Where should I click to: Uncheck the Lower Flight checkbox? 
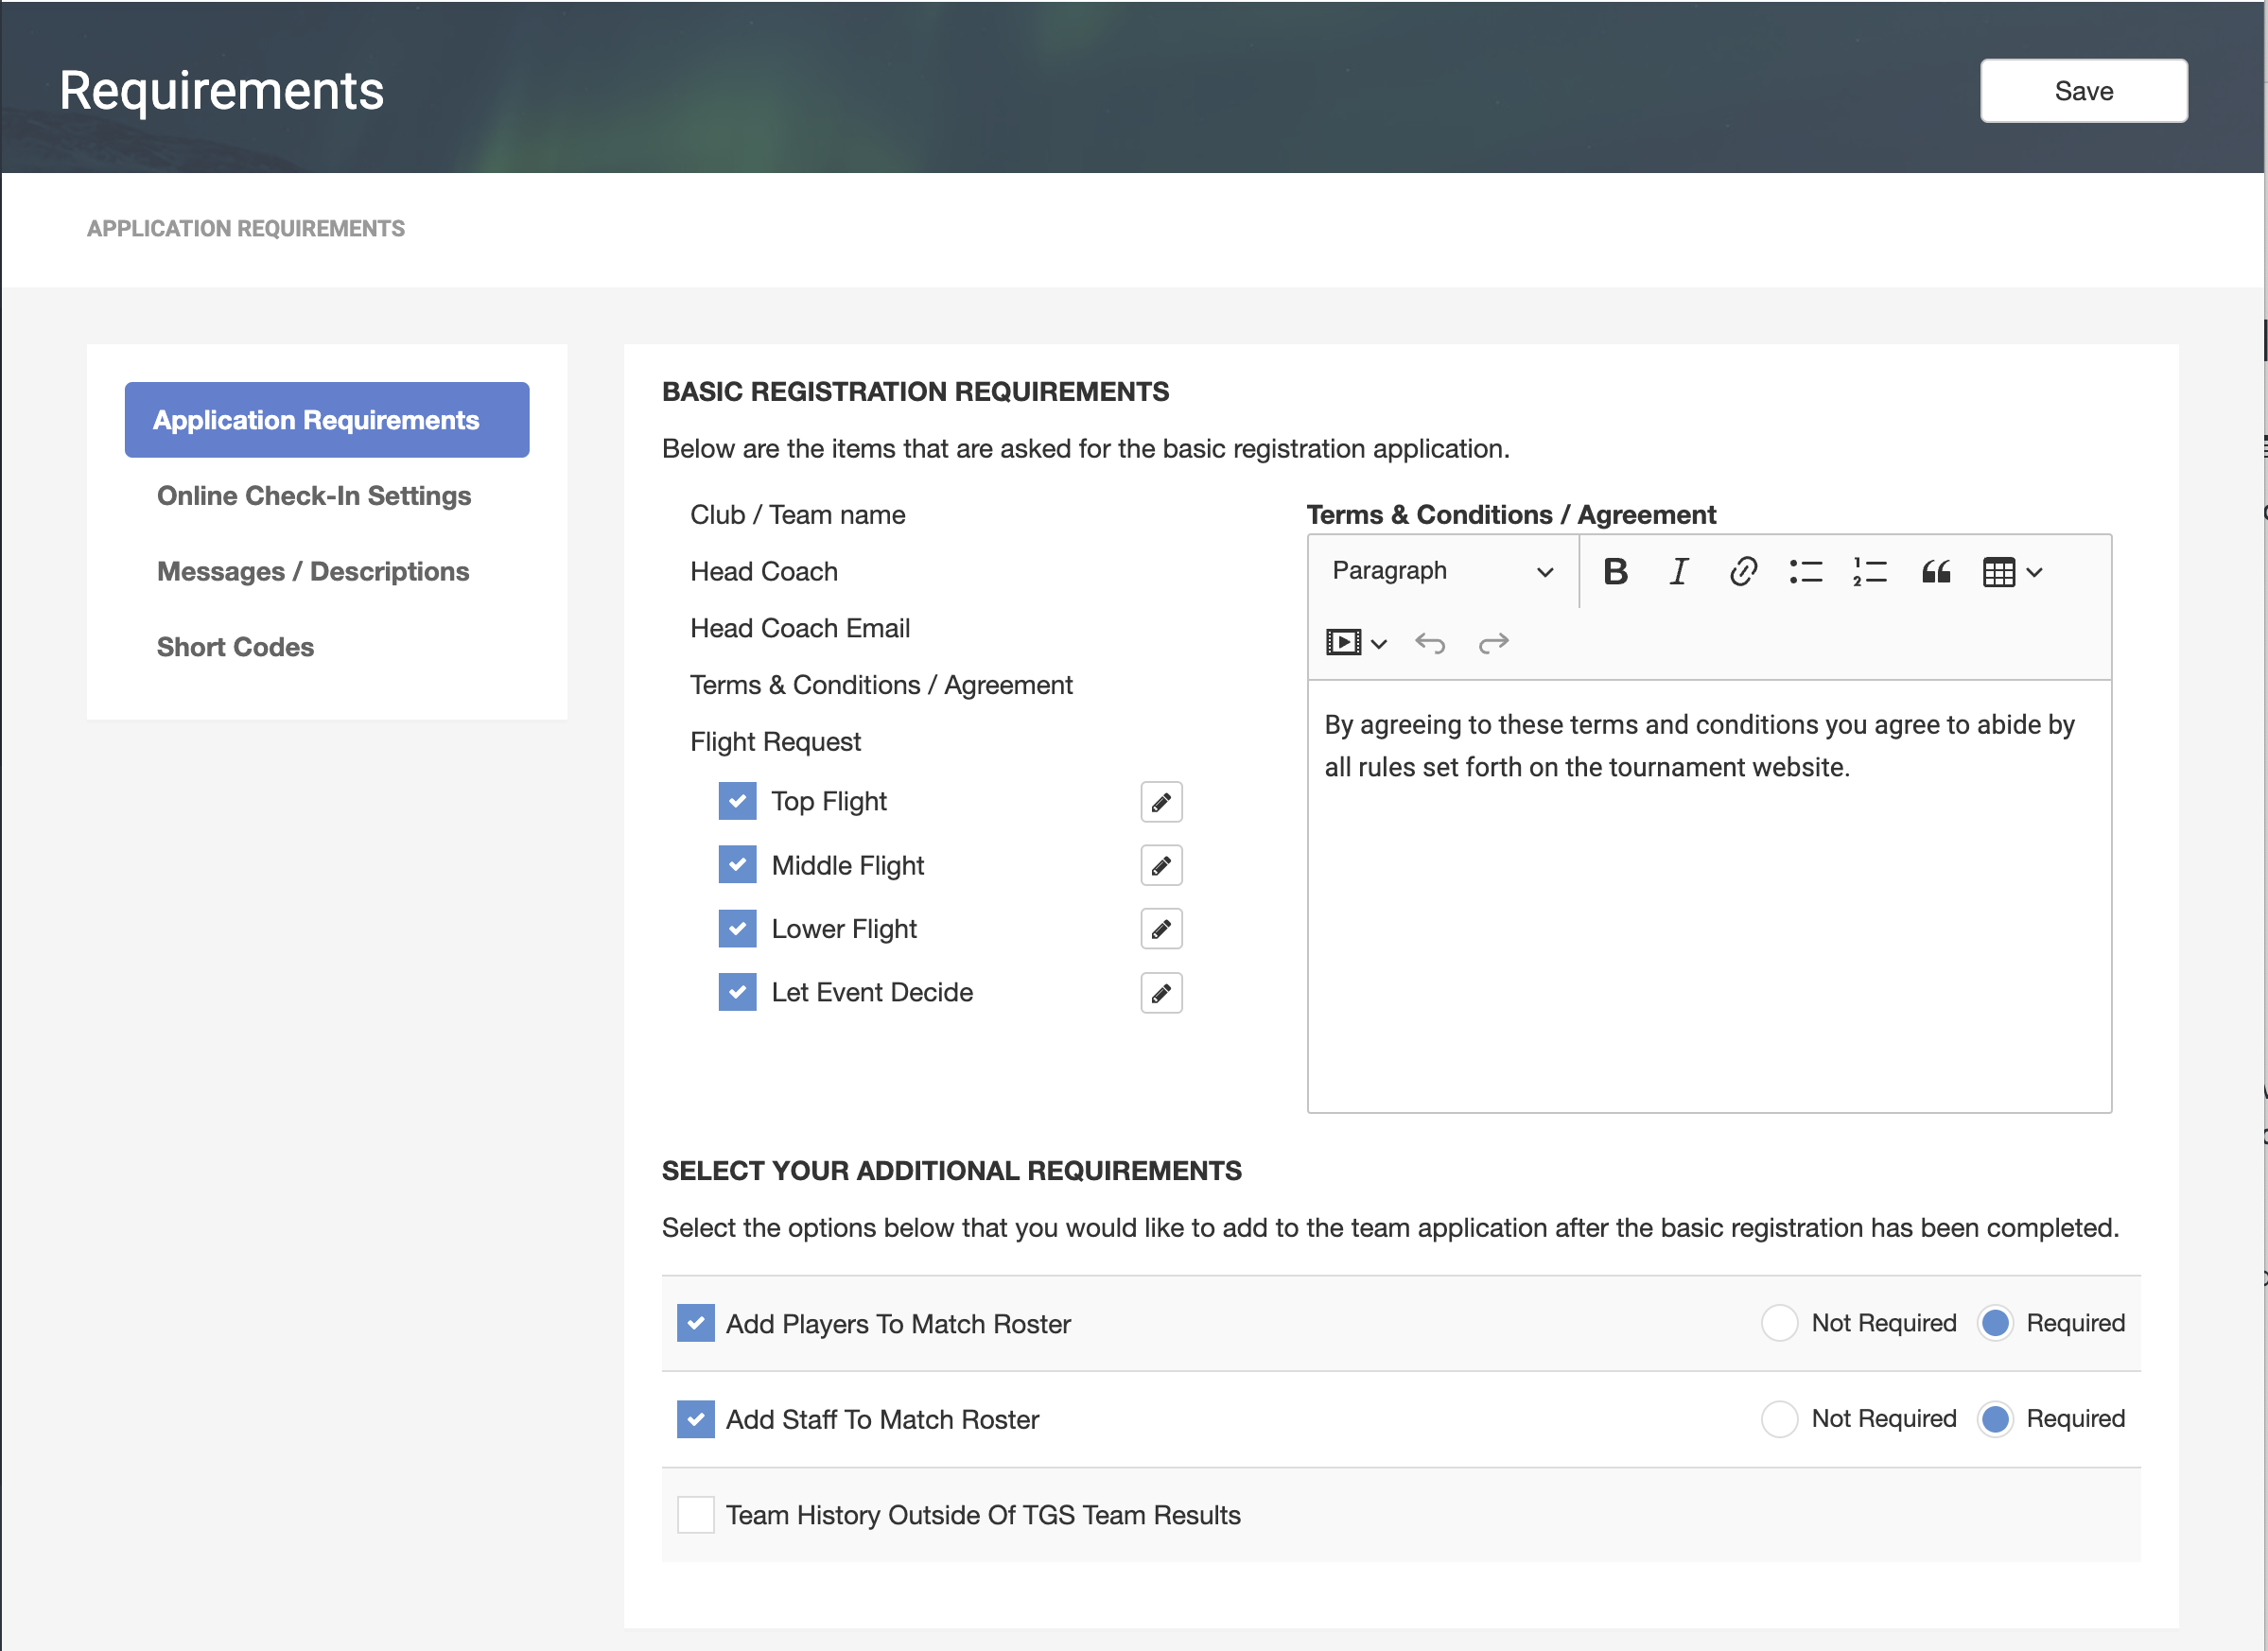click(x=737, y=928)
